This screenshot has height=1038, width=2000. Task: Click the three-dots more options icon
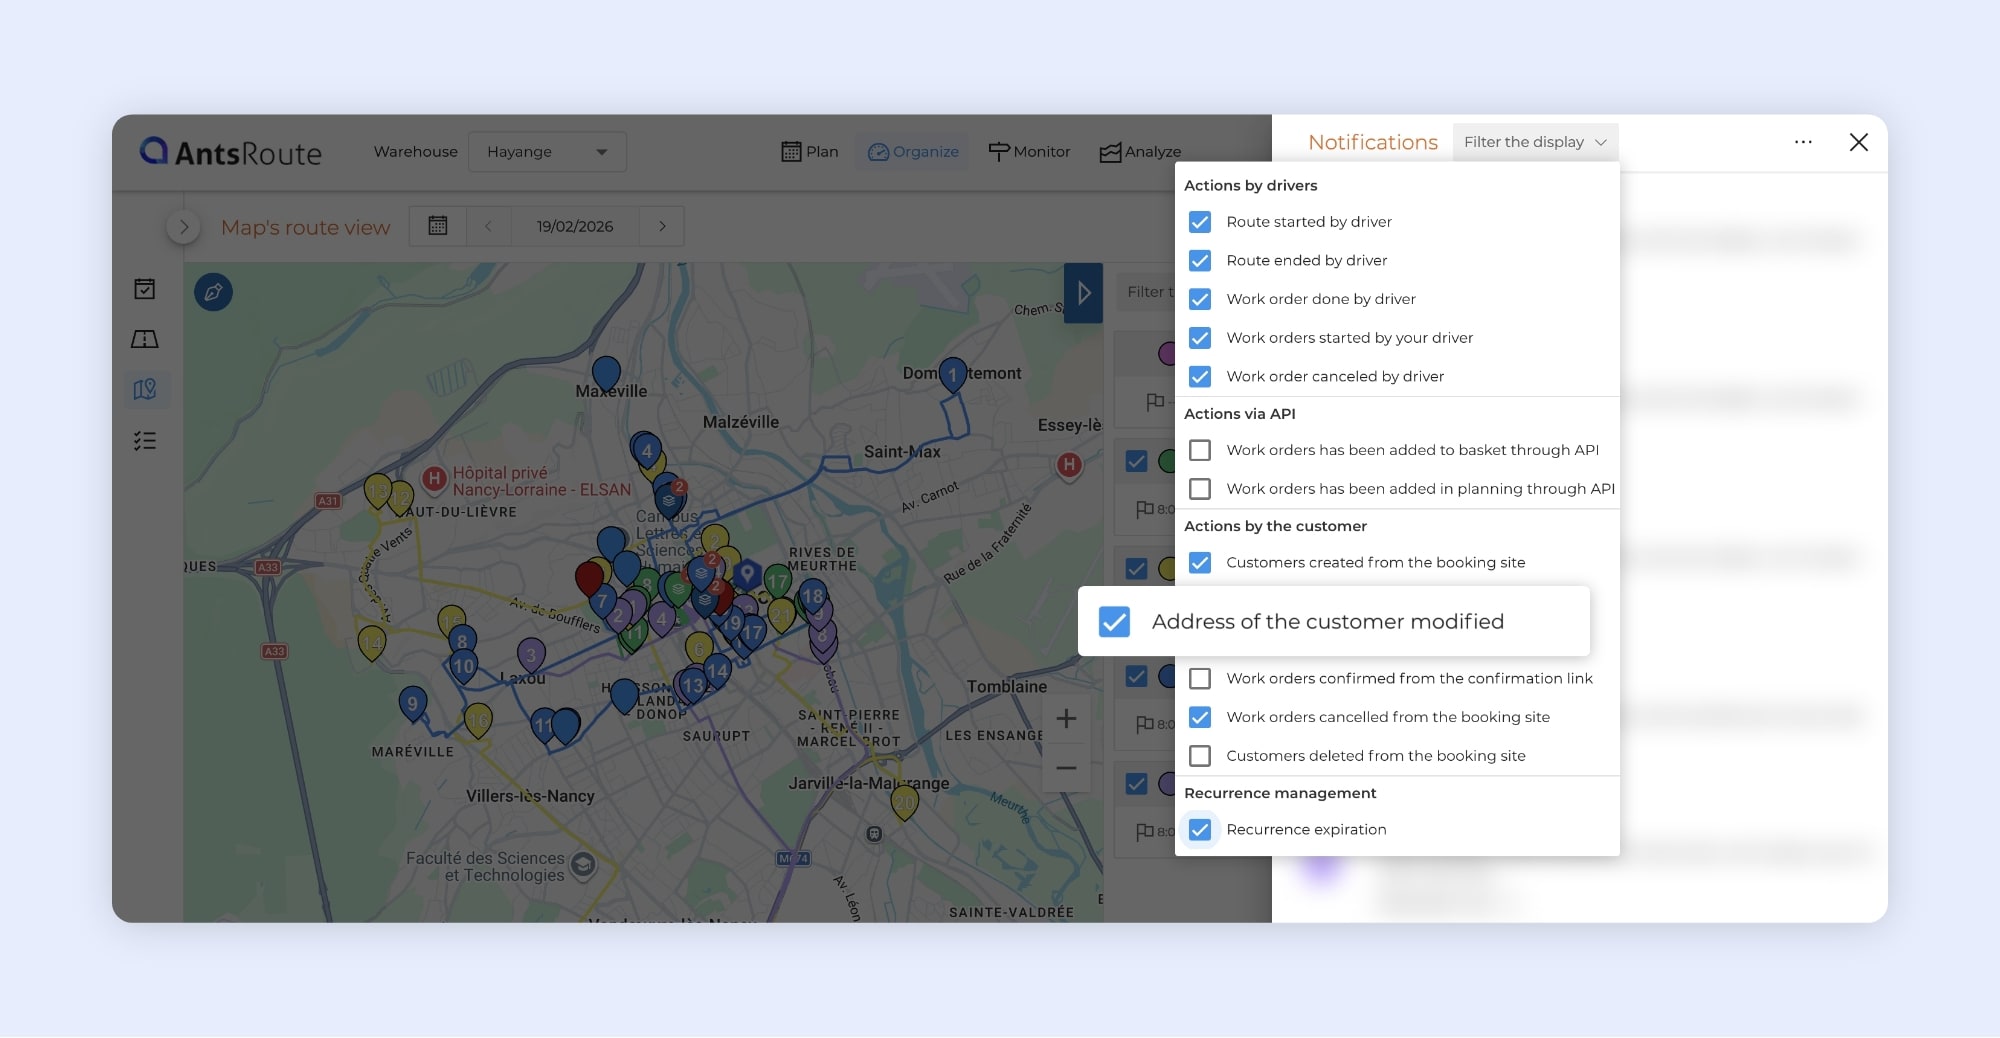click(x=1803, y=142)
